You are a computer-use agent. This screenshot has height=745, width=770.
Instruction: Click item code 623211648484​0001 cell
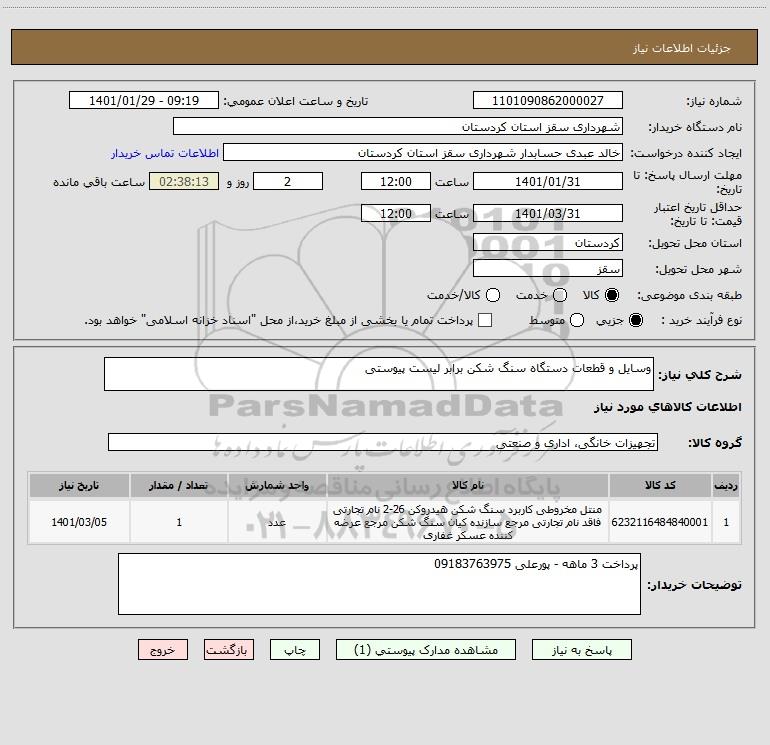[660, 522]
